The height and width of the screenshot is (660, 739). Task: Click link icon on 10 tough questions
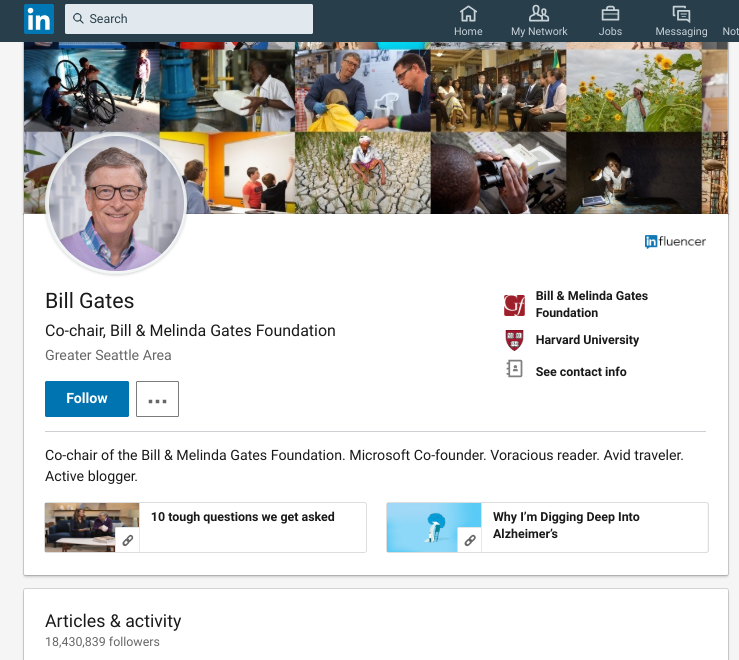point(127,540)
